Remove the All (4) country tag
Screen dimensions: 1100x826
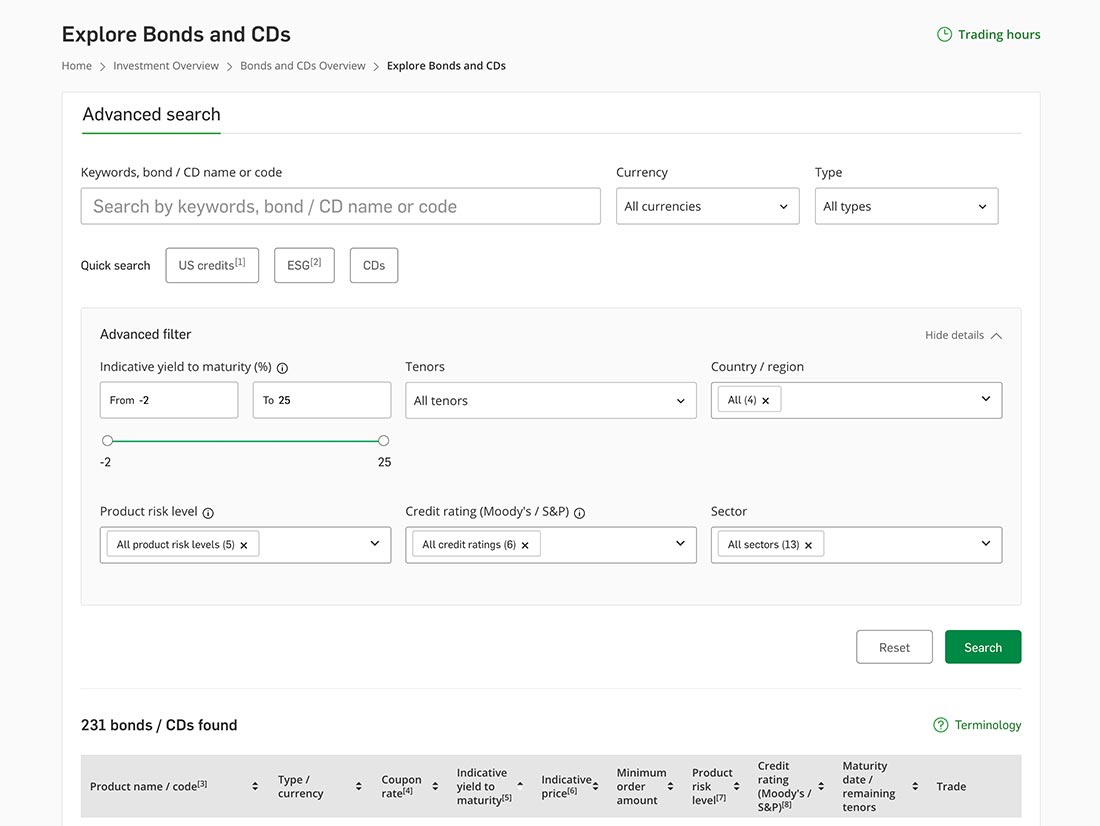[x=765, y=401]
